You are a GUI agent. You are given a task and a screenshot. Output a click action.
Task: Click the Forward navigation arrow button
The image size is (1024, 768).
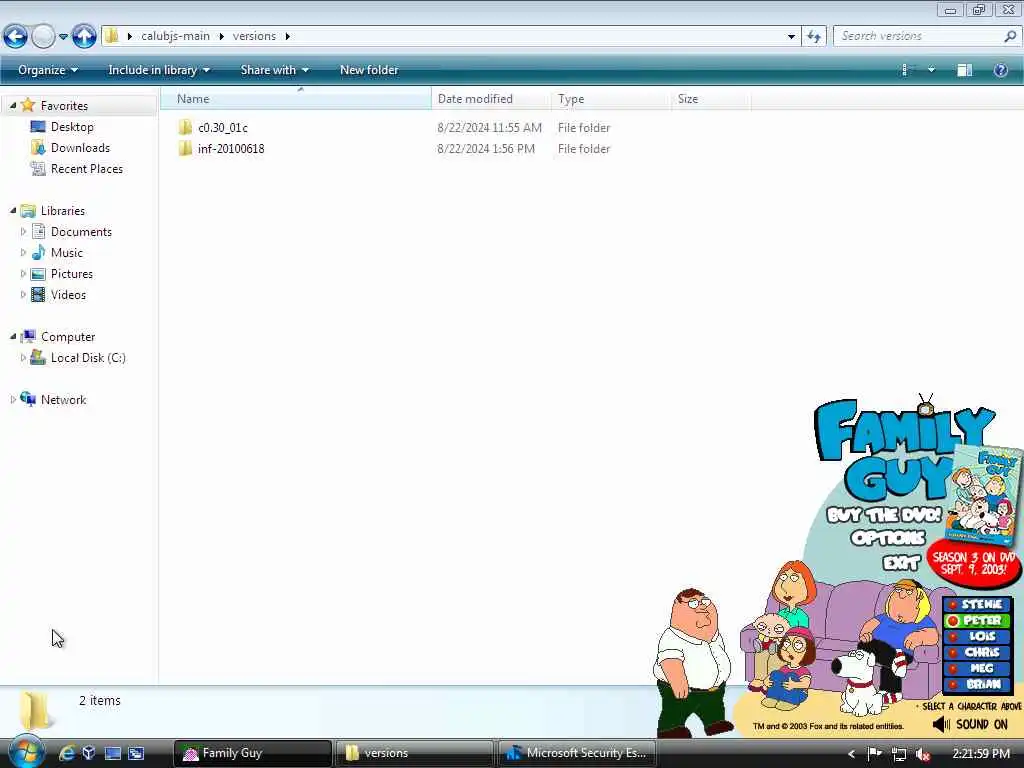click(x=43, y=36)
